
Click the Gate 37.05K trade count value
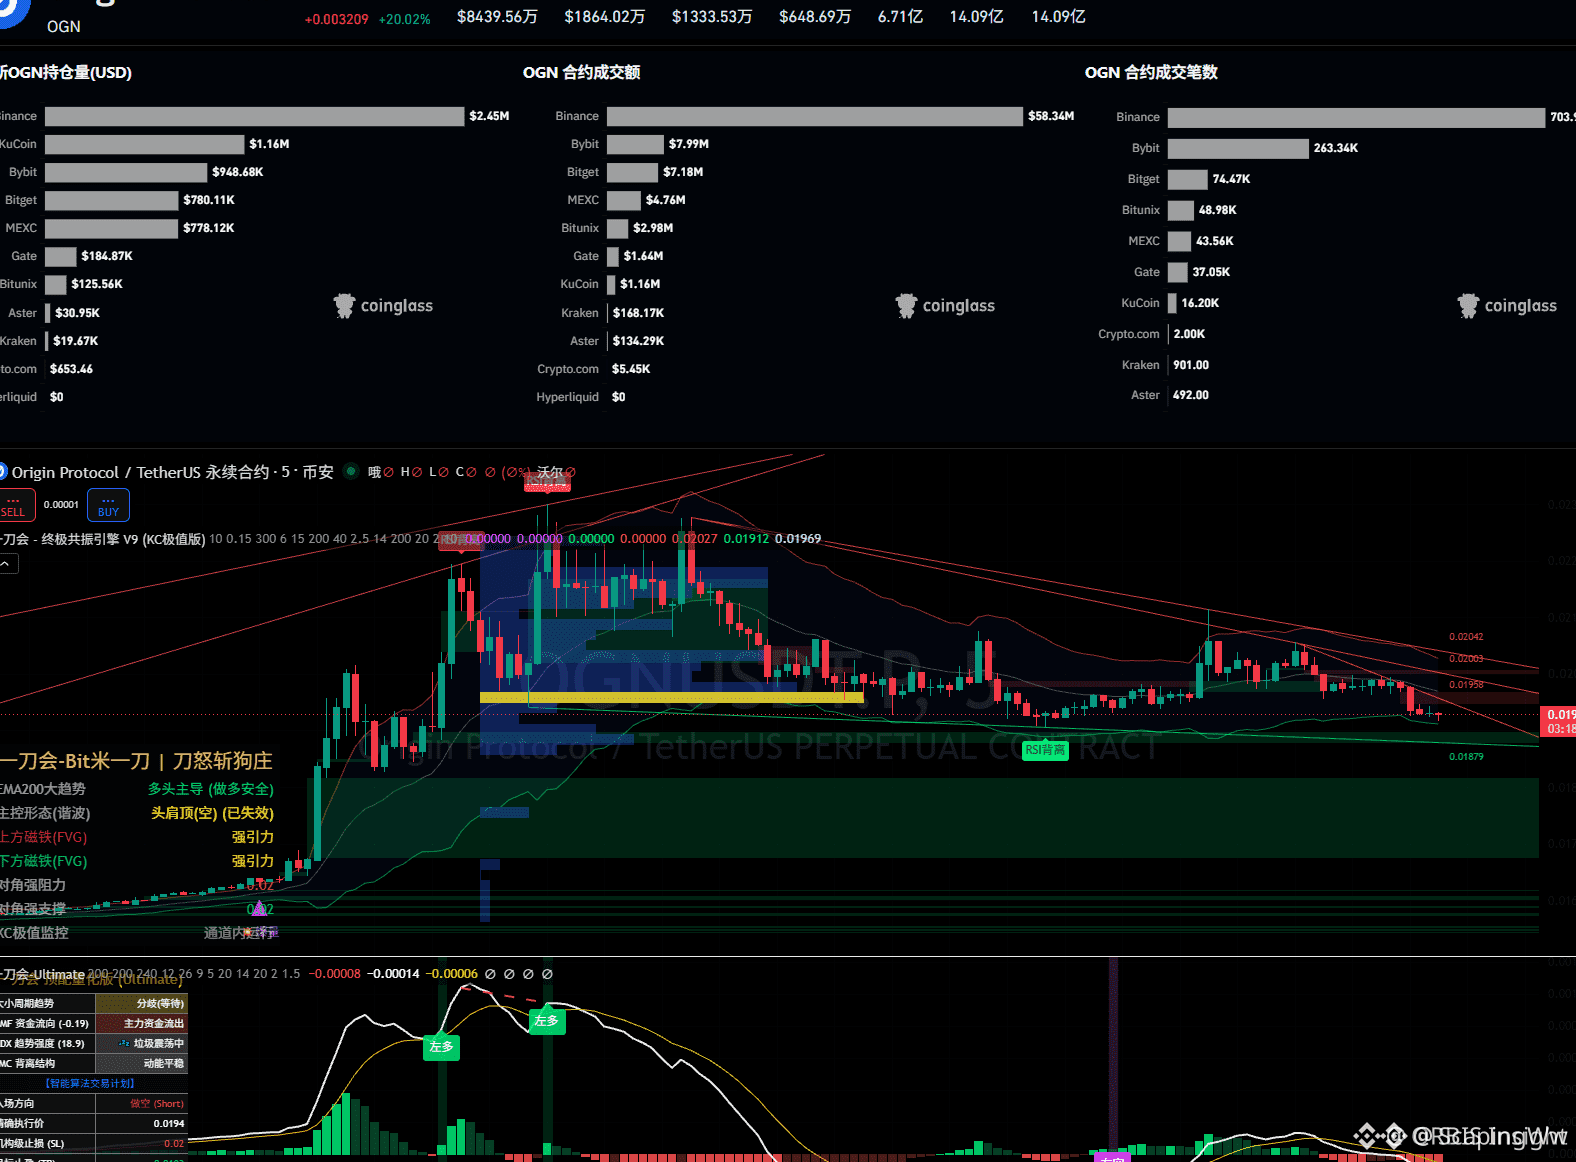click(1211, 272)
